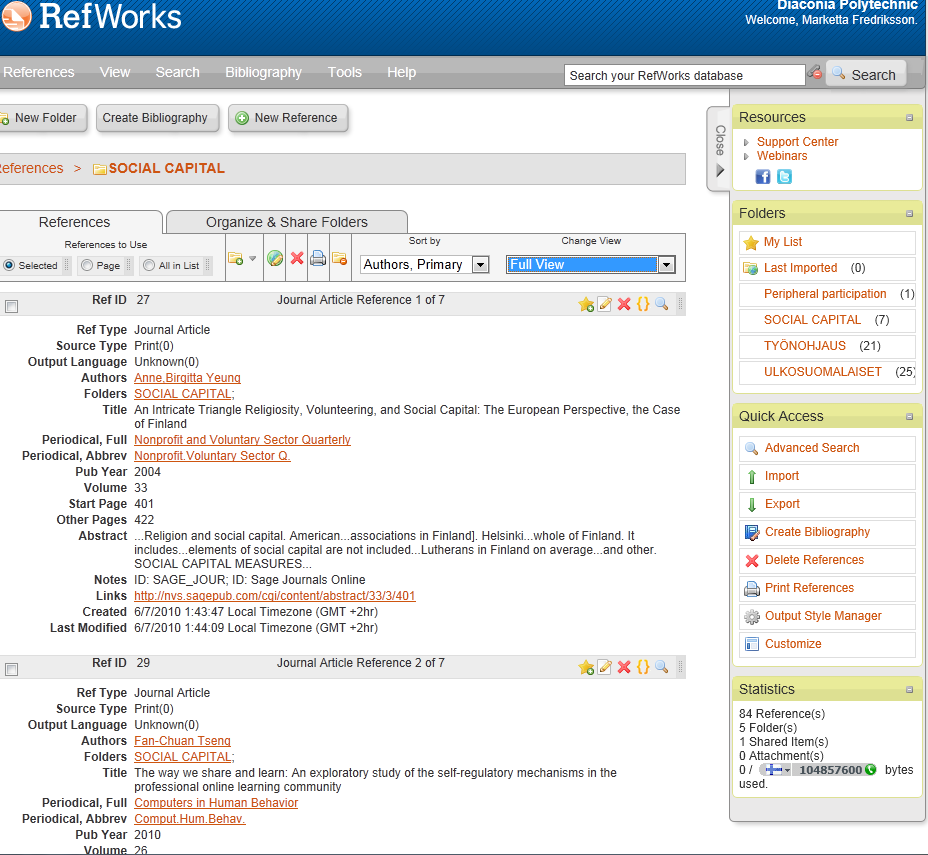
Task: Click the clear search icon beside the search box
Action: tap(815, 73)
